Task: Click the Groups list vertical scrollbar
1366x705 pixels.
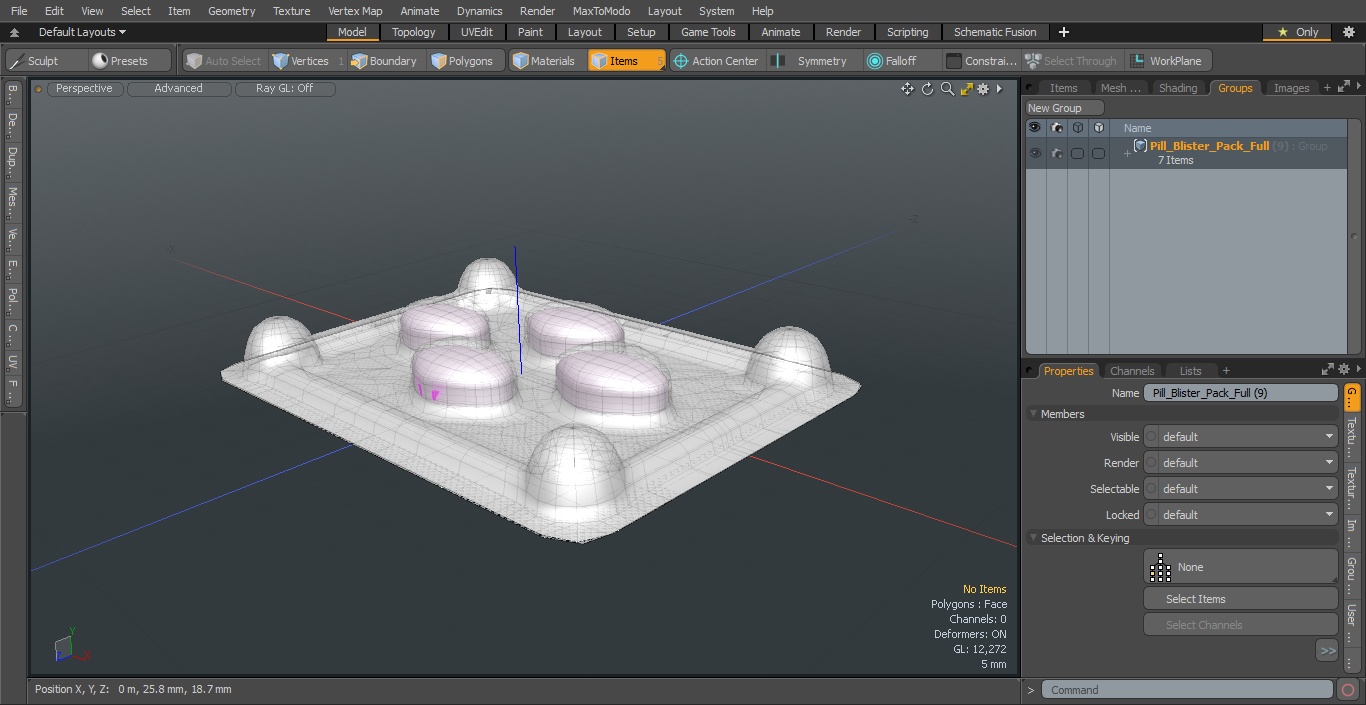Action: coord(1355,236)
